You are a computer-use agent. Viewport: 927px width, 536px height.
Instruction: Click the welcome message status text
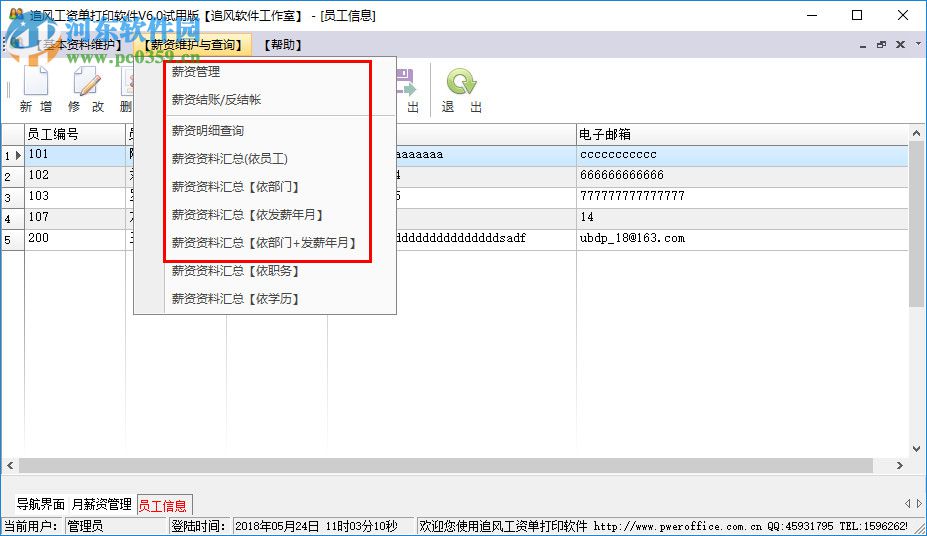tap(664, 526)
